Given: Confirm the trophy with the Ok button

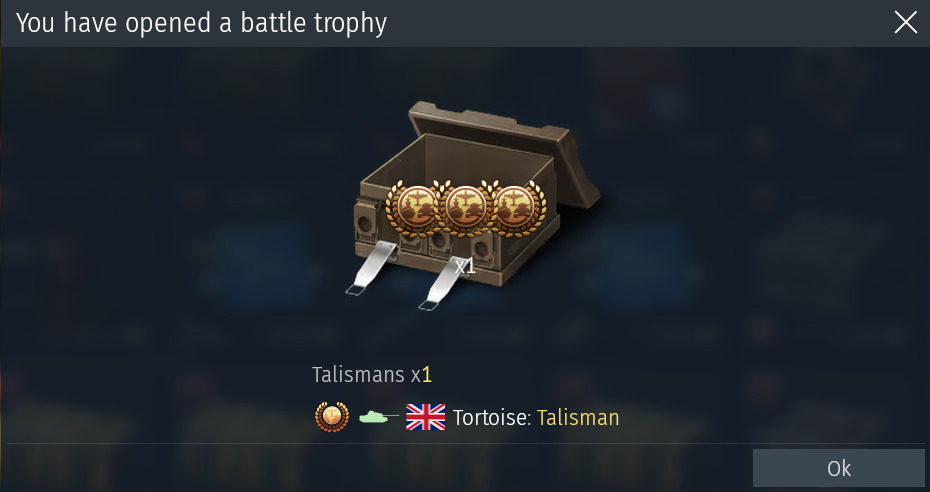Looking at the screenshot, I should pos(839,468).
